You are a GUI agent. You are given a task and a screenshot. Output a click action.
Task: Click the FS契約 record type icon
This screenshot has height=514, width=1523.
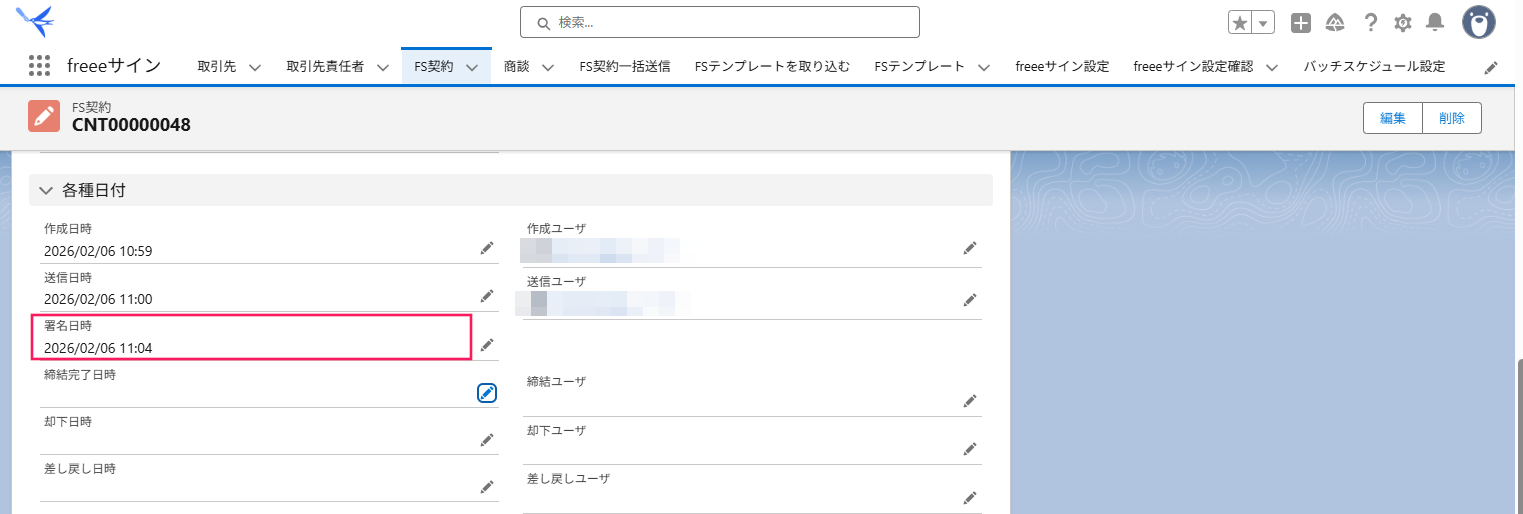point(44,117)
